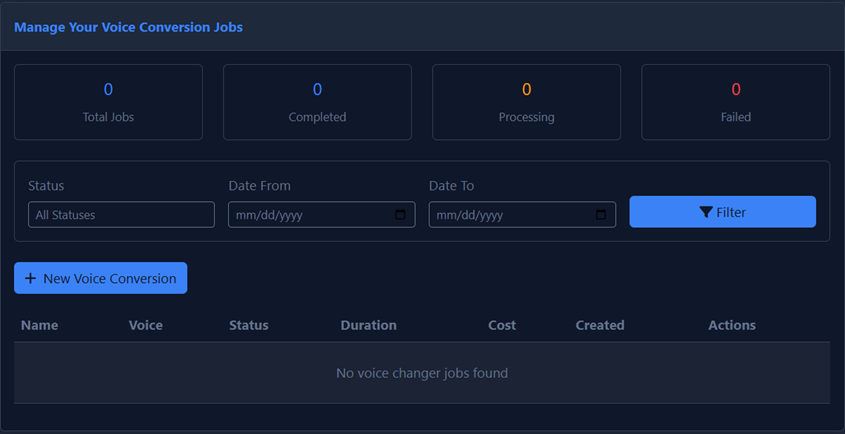Start a New Voice Conversion
The width and height of the screenshot is (845, 434).
tap(101, 278)
